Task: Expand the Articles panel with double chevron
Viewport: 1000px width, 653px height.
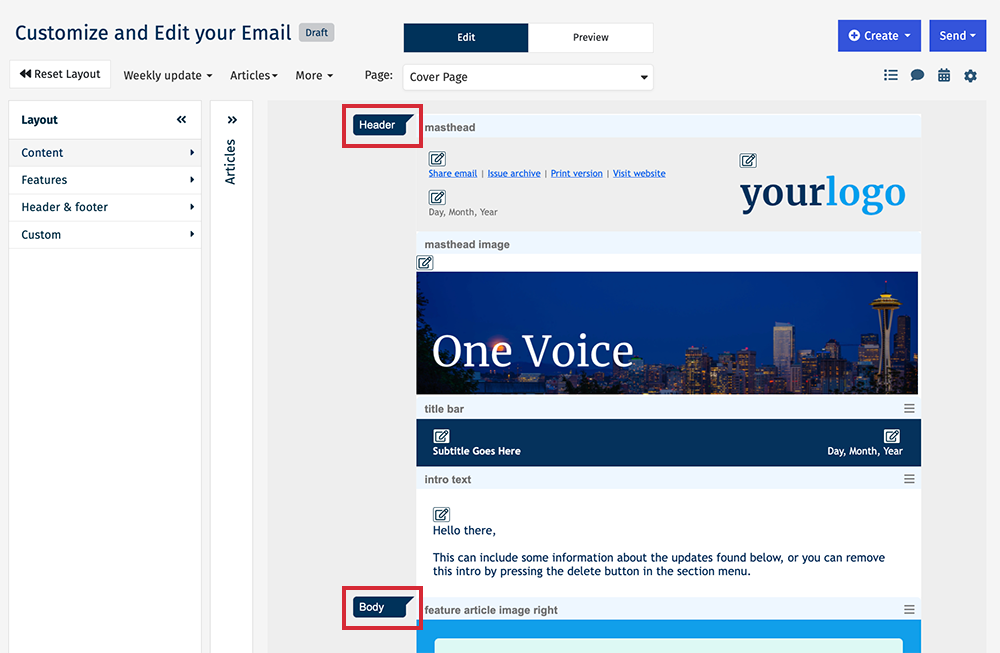Action: click(232, 120)
